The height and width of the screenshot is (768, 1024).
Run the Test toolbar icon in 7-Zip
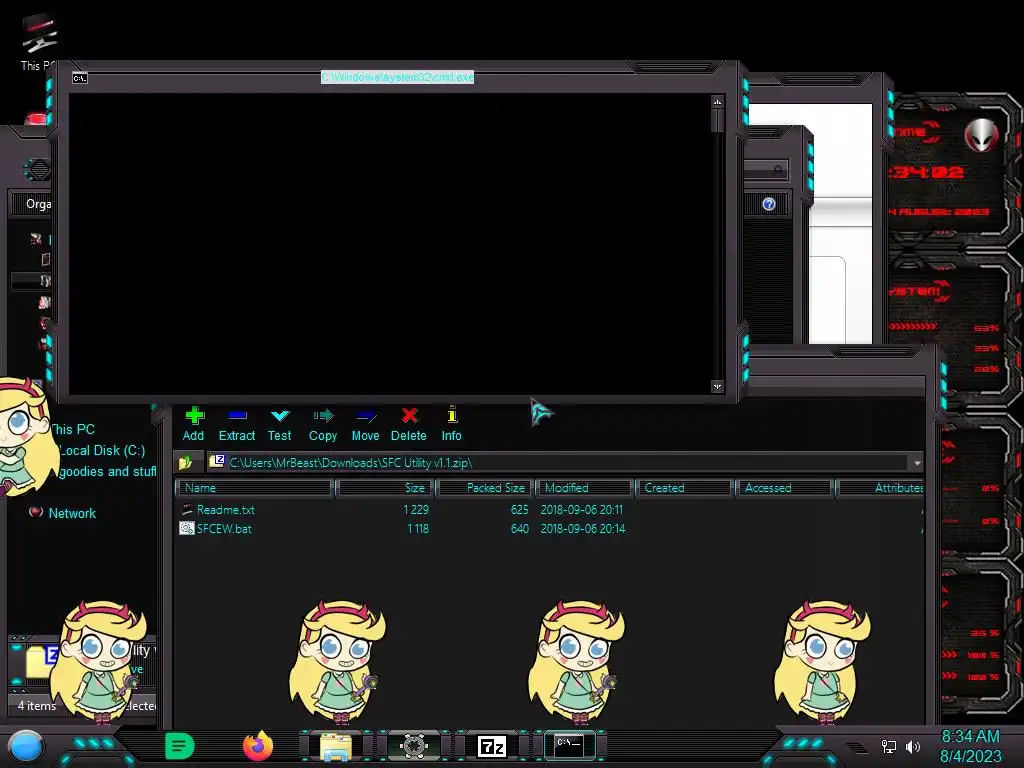click(x=280, y=424)
